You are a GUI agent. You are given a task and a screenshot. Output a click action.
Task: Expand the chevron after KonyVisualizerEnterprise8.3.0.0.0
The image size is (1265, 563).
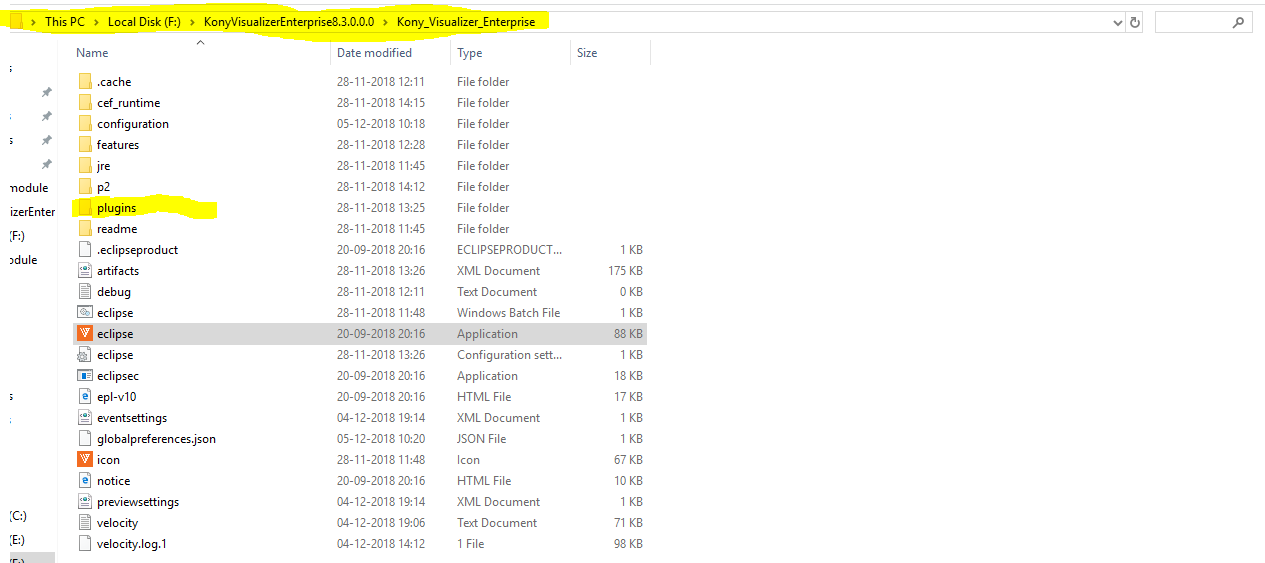coord(386,22)
